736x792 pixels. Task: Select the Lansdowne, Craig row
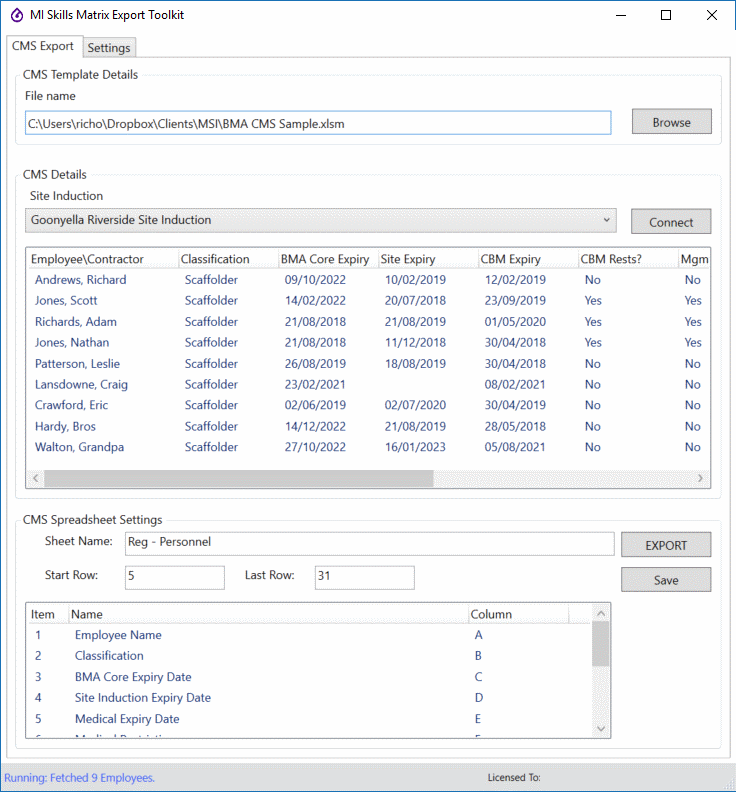click(368, 384)
